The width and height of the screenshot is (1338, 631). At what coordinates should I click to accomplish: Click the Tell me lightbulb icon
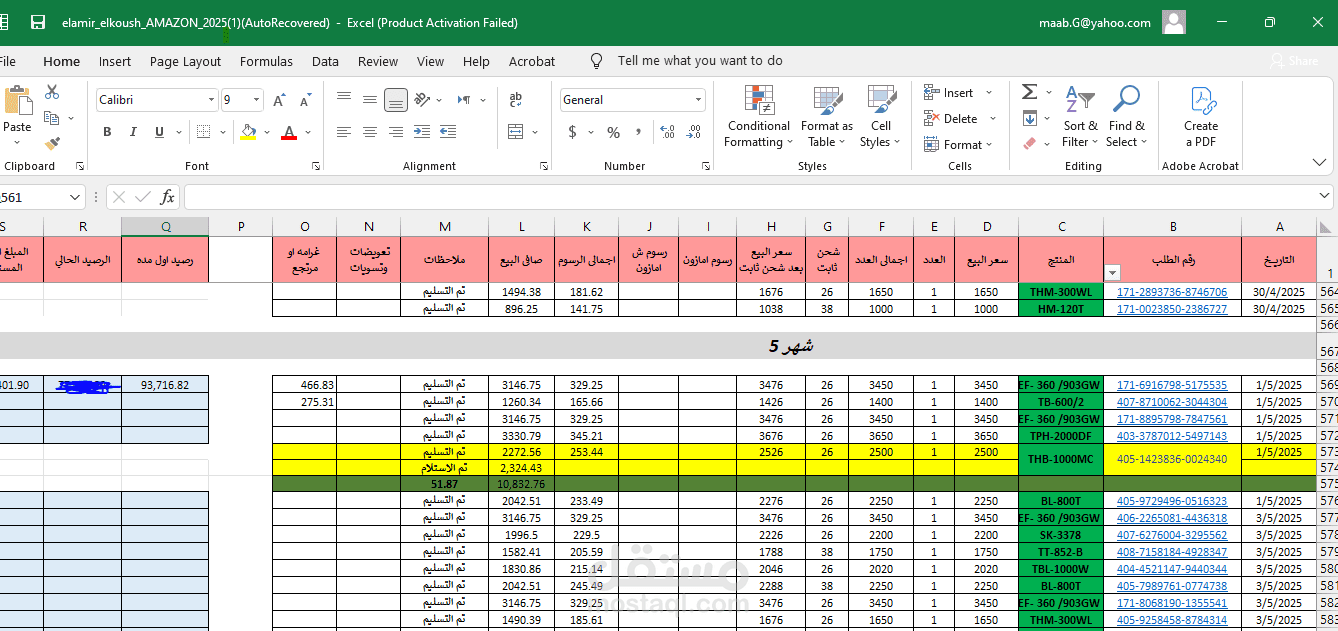tap(597, 61)
